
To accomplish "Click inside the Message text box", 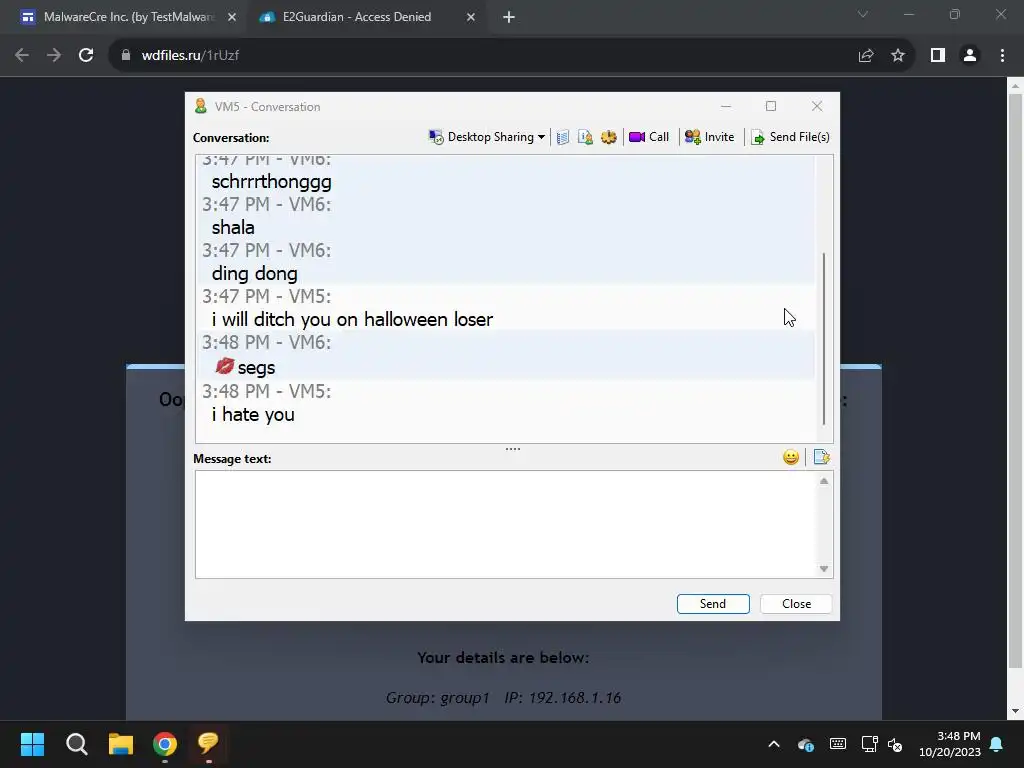I will point(506,524).
